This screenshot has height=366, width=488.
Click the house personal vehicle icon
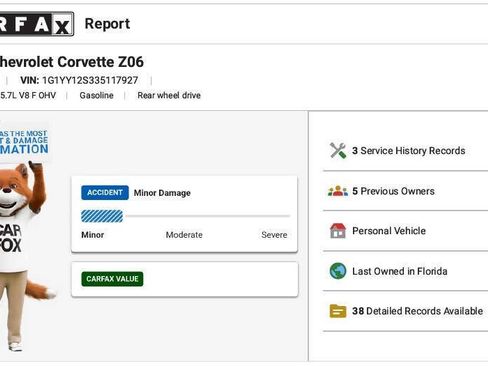click(338, 231)
